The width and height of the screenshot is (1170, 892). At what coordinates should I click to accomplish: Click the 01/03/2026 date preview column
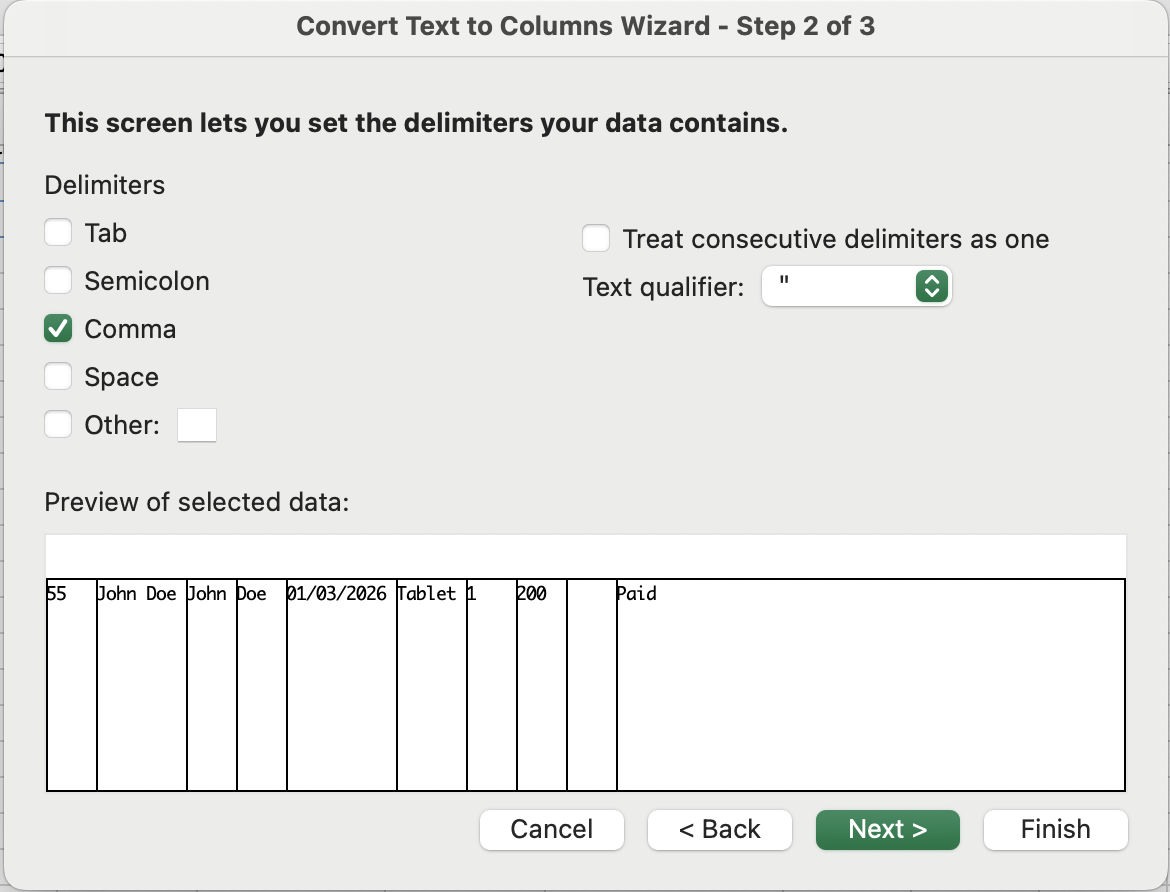pyautogui.click(x=341, y=680)
